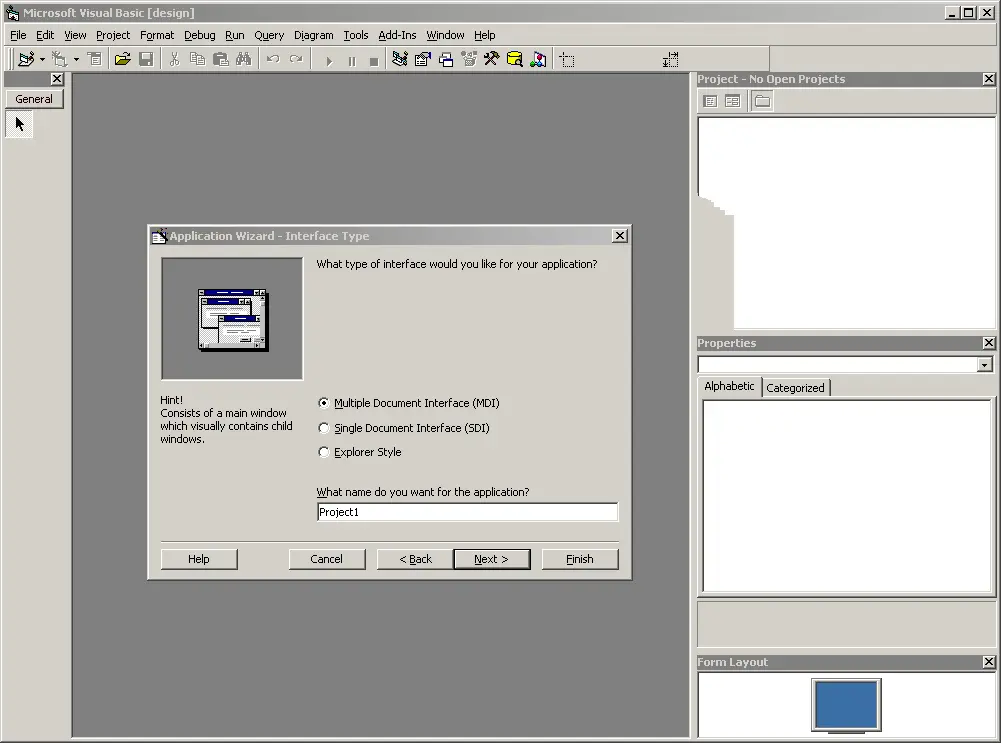Click the Save Project floppy icon
Image resolution: width=1001 pixels, height=743 pixels.
point(146,60)
